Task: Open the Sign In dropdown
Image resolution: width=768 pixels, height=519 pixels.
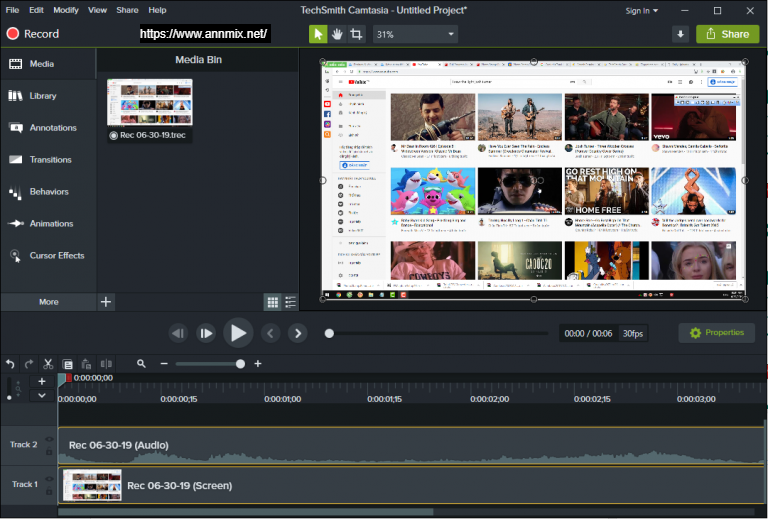Action: [x=642, y=10]
